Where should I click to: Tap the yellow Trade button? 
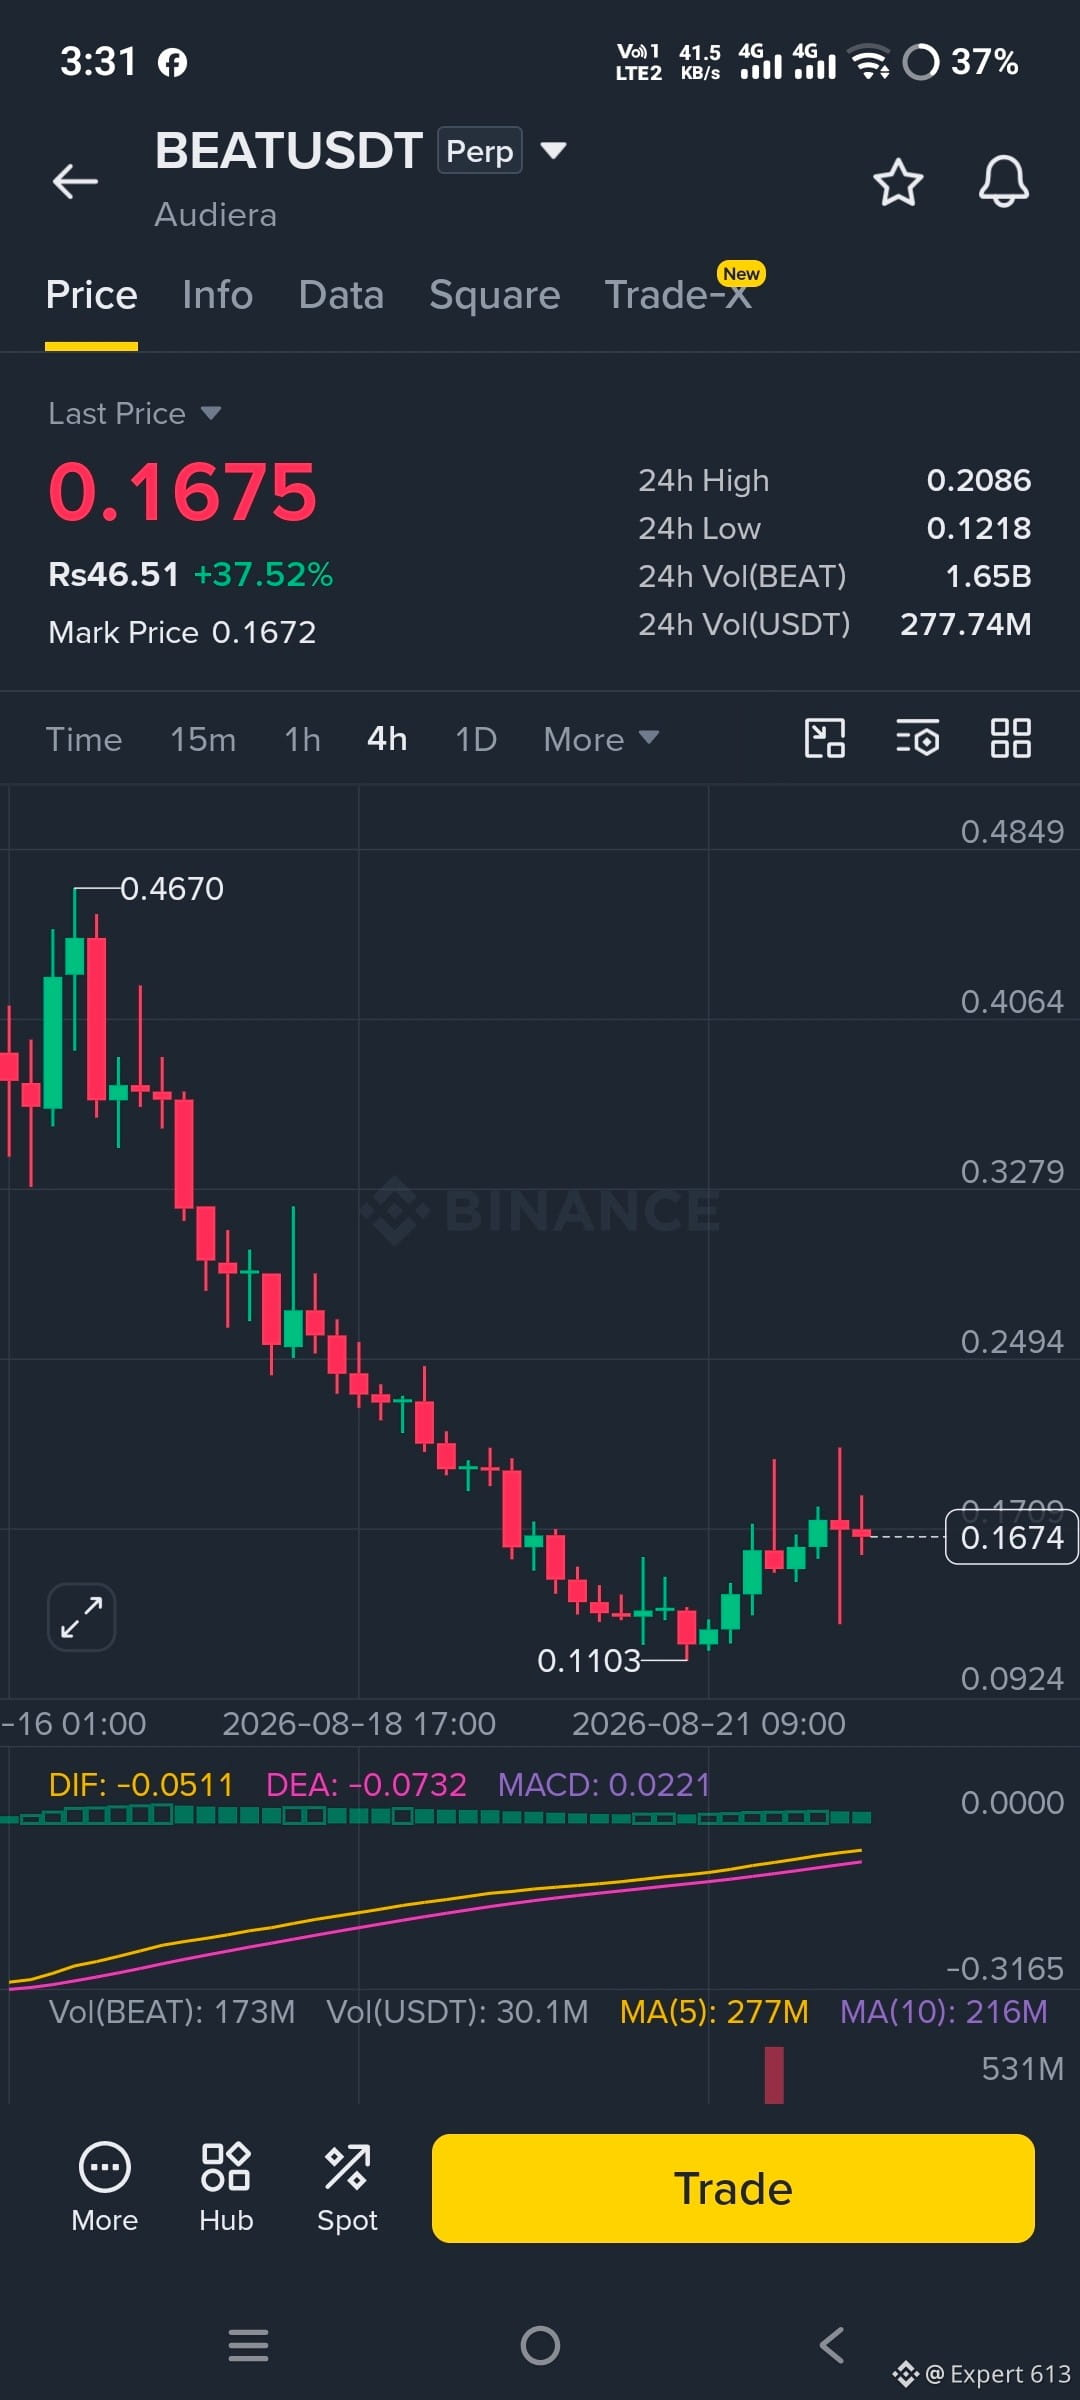(733, 2188)
